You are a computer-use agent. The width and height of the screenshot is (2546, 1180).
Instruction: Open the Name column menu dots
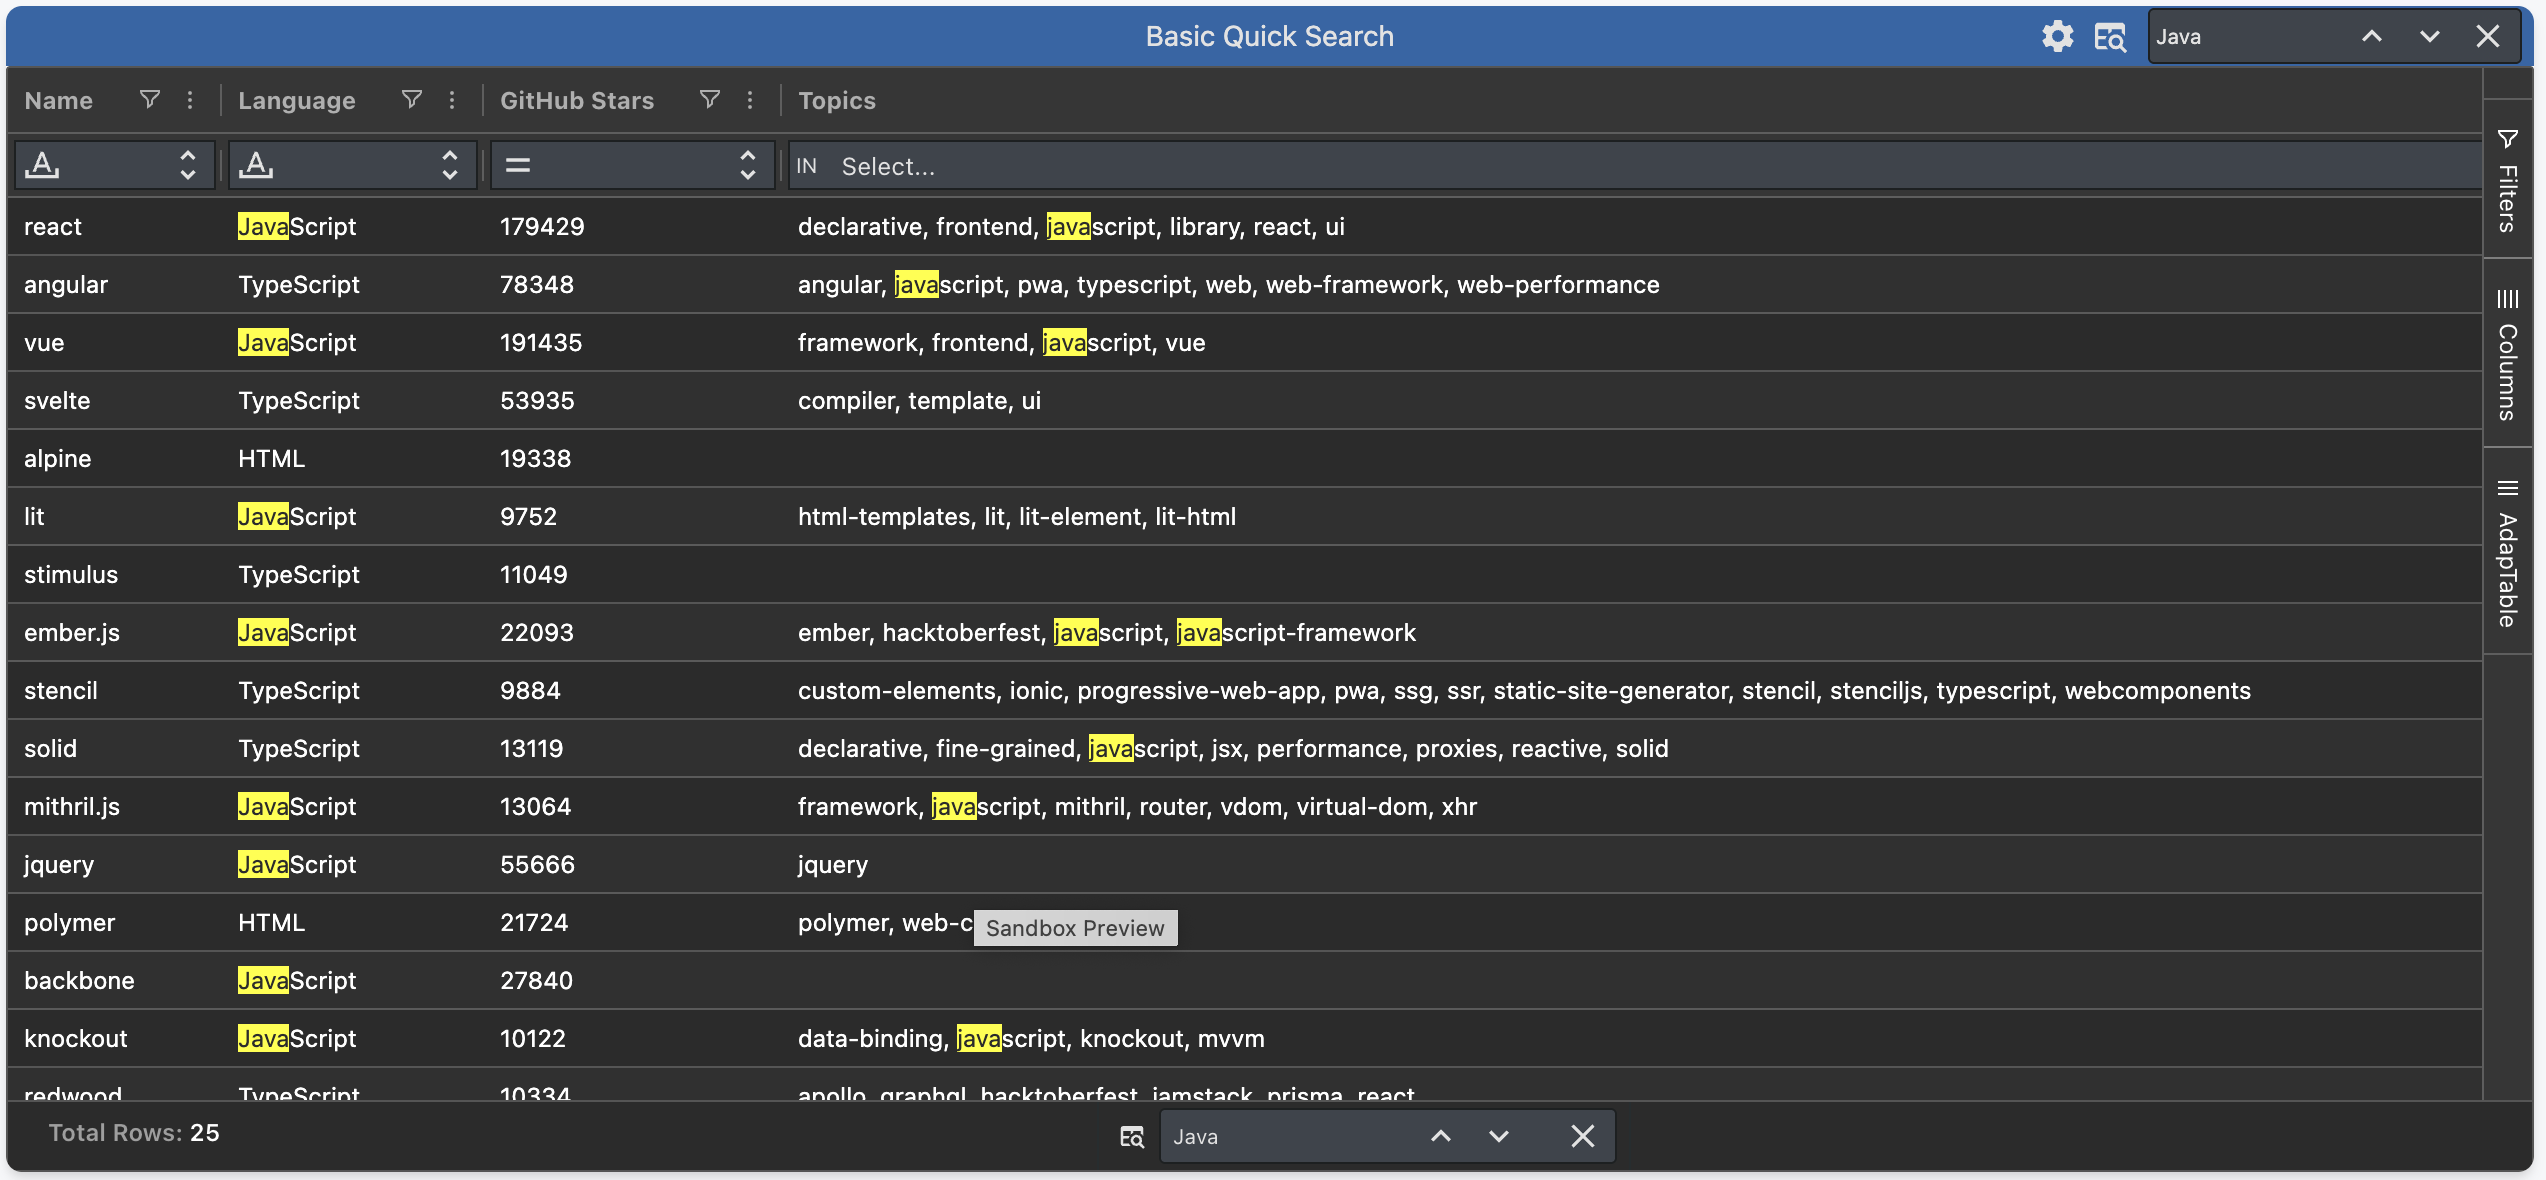[x=190, y=100]
